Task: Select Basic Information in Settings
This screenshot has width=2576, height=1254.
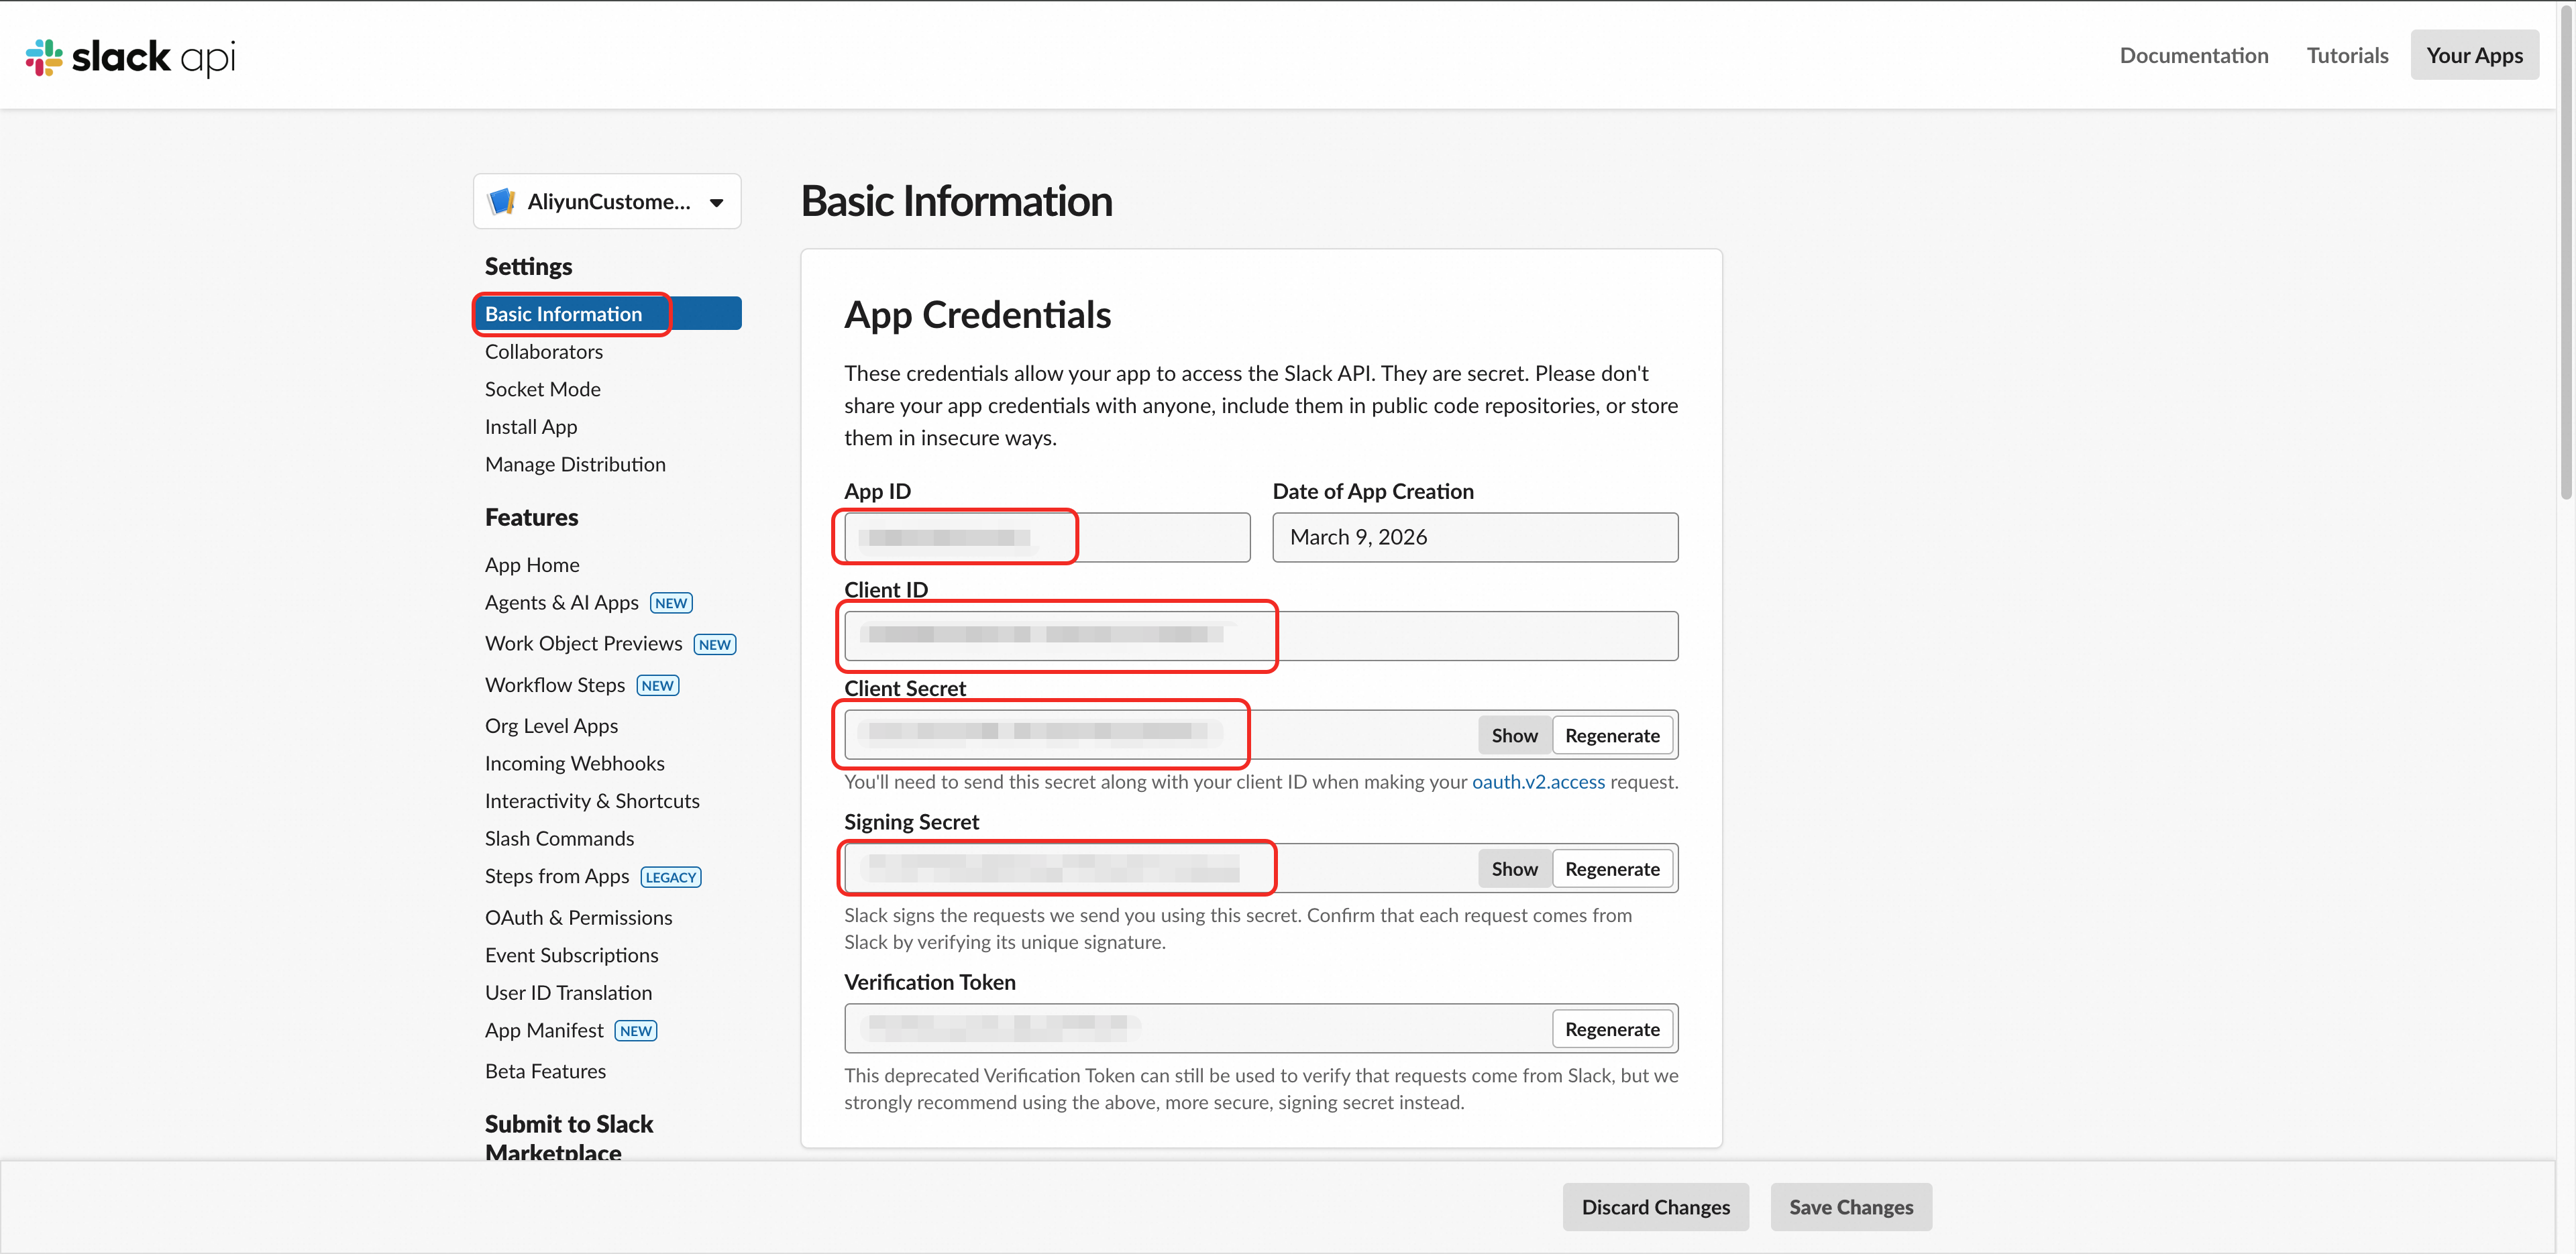Action: (x=607, y=313)
